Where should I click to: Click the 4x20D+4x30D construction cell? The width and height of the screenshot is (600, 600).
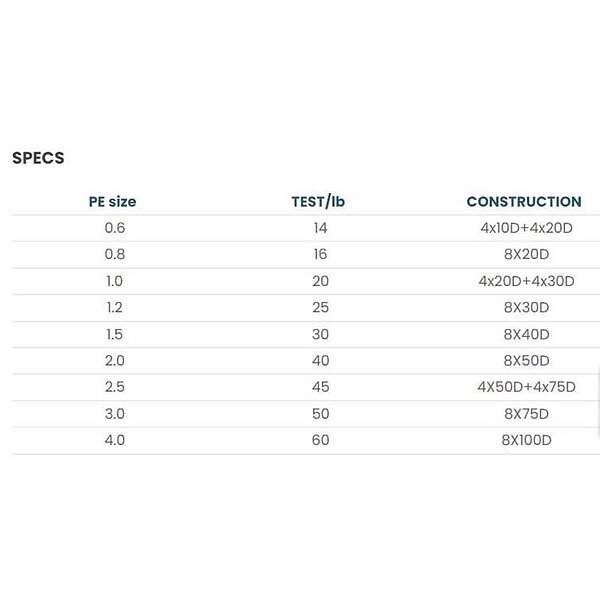(526, 281)
